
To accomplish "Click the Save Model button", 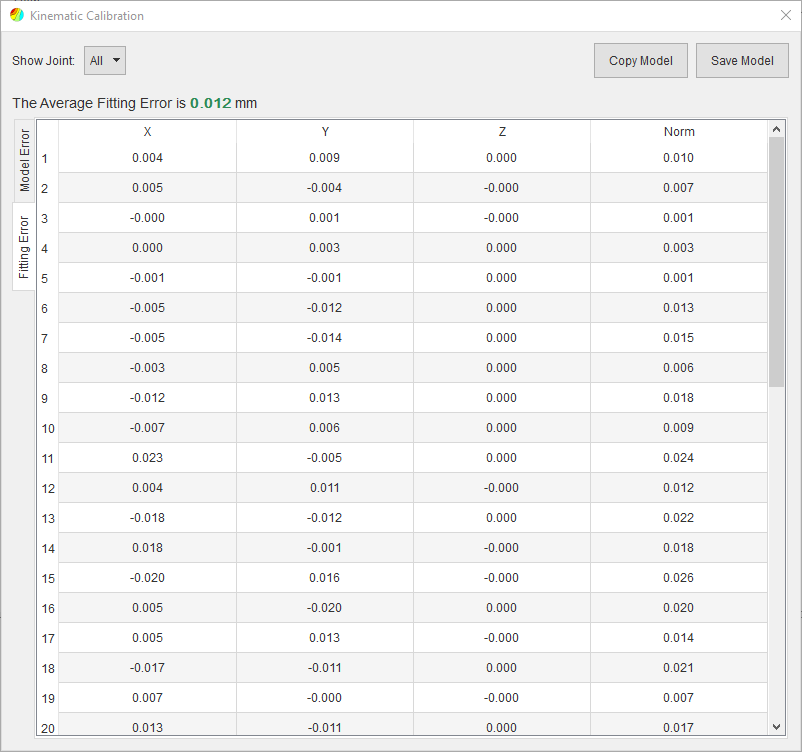I will (x=742, y=60).
